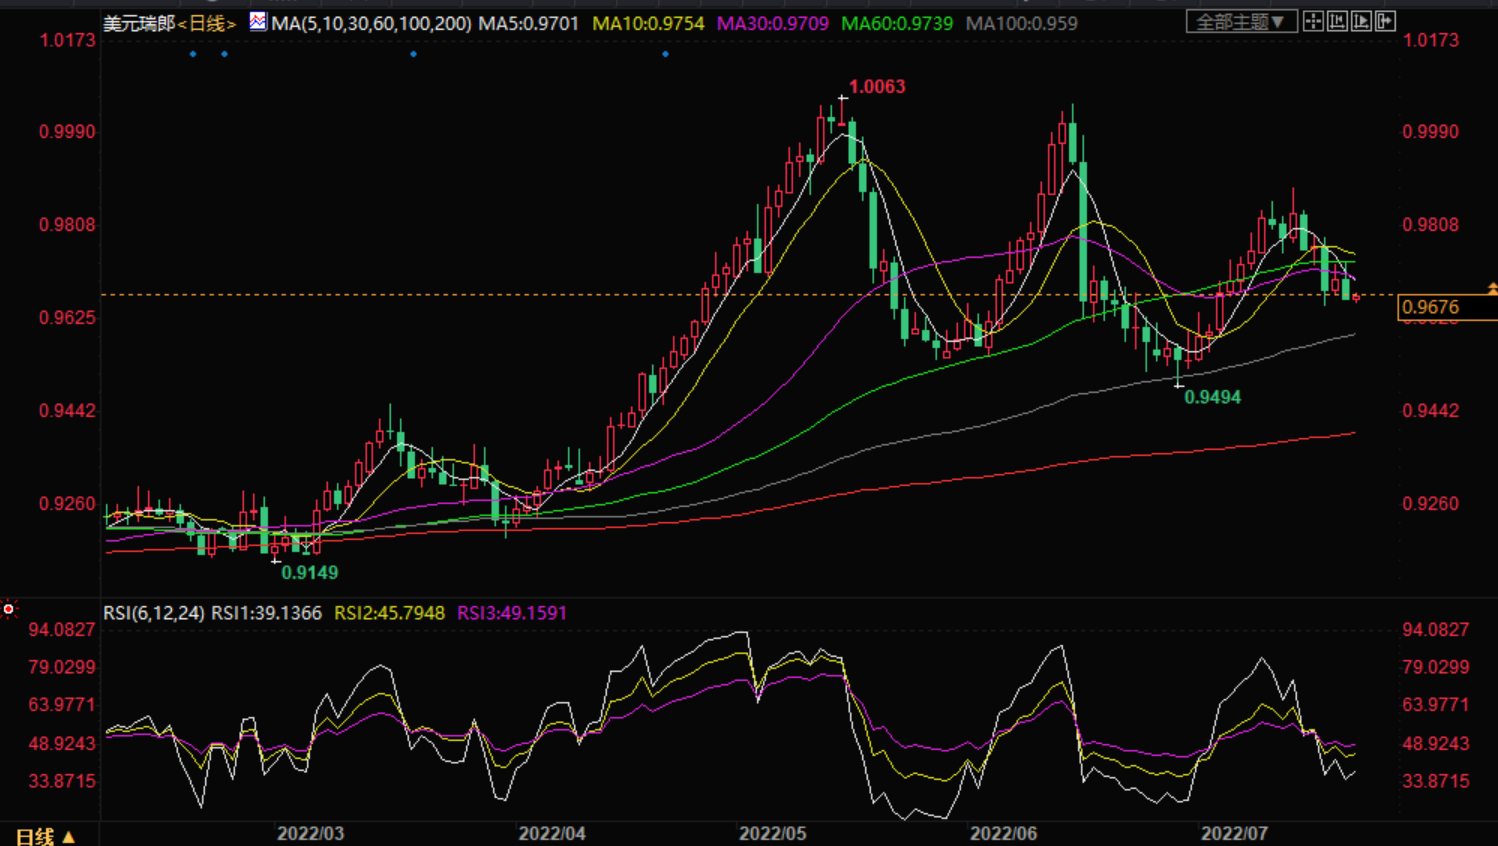Click the orange arrow at right axis edge
The image size is (1498, 846).
pos(1492,288)
